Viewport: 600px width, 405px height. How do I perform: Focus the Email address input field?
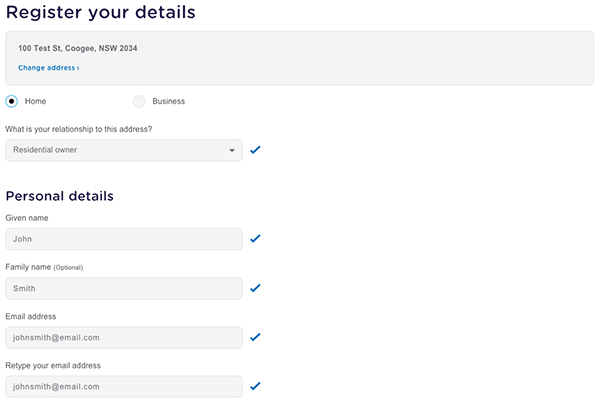[x=123, y=337]
